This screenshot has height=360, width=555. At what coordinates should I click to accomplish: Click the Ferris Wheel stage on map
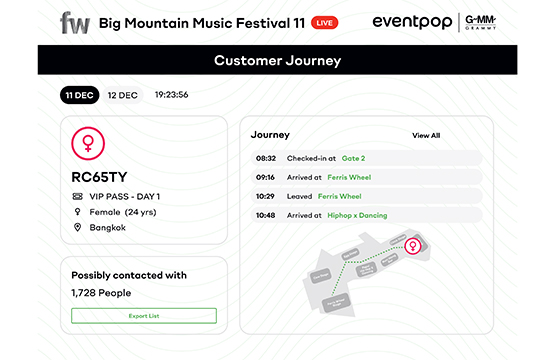[x=336, y=303]
